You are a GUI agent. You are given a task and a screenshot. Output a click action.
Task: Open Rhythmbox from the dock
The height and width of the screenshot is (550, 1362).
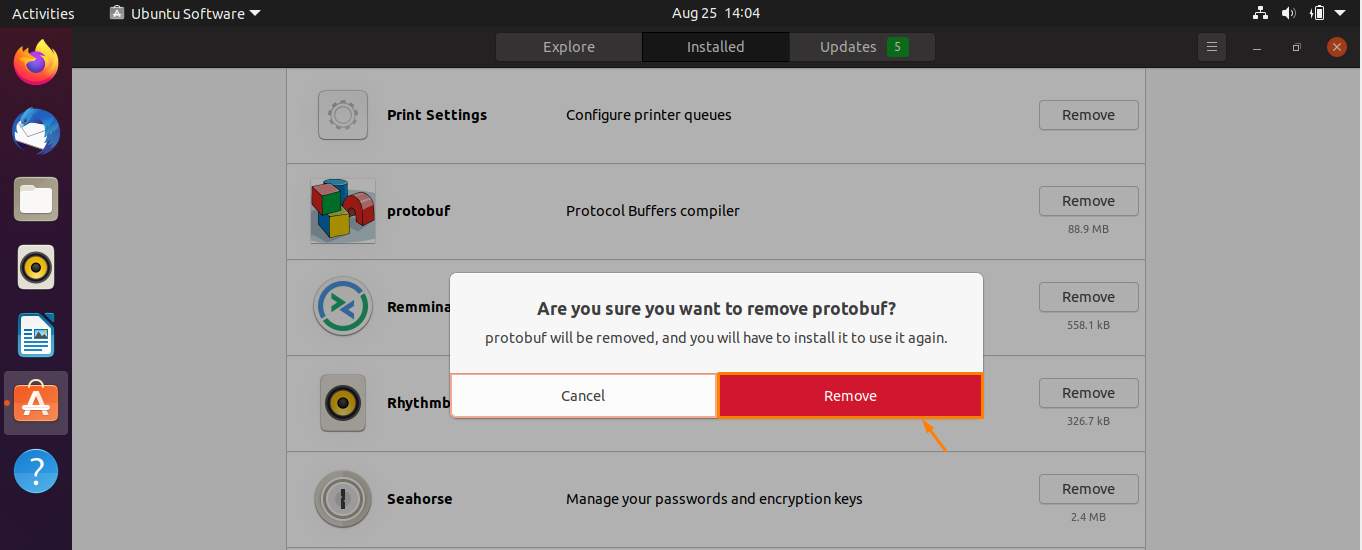36,267
